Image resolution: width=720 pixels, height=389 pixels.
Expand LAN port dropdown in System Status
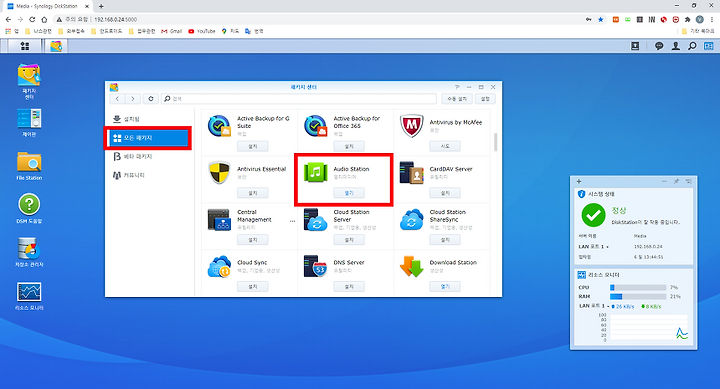pos(608,247)
